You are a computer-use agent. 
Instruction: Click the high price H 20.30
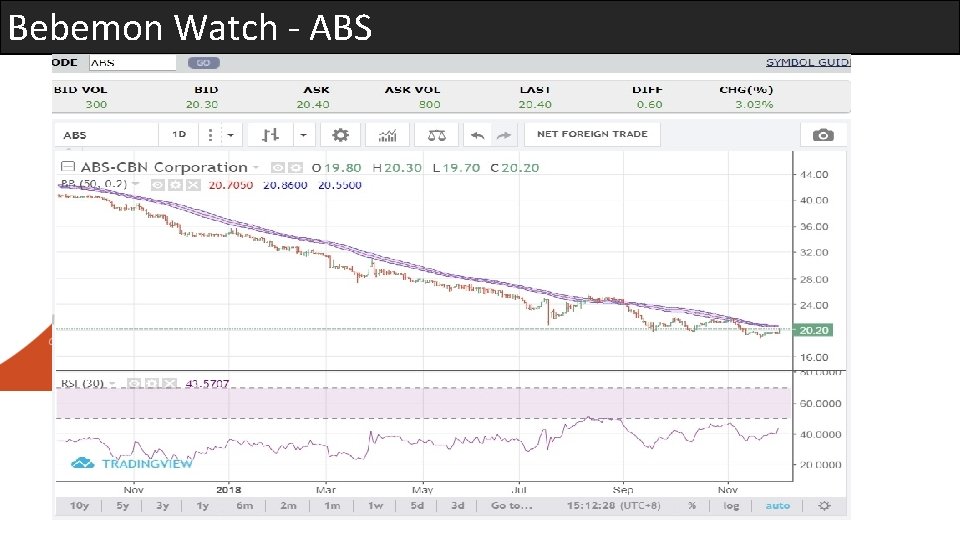397,168
